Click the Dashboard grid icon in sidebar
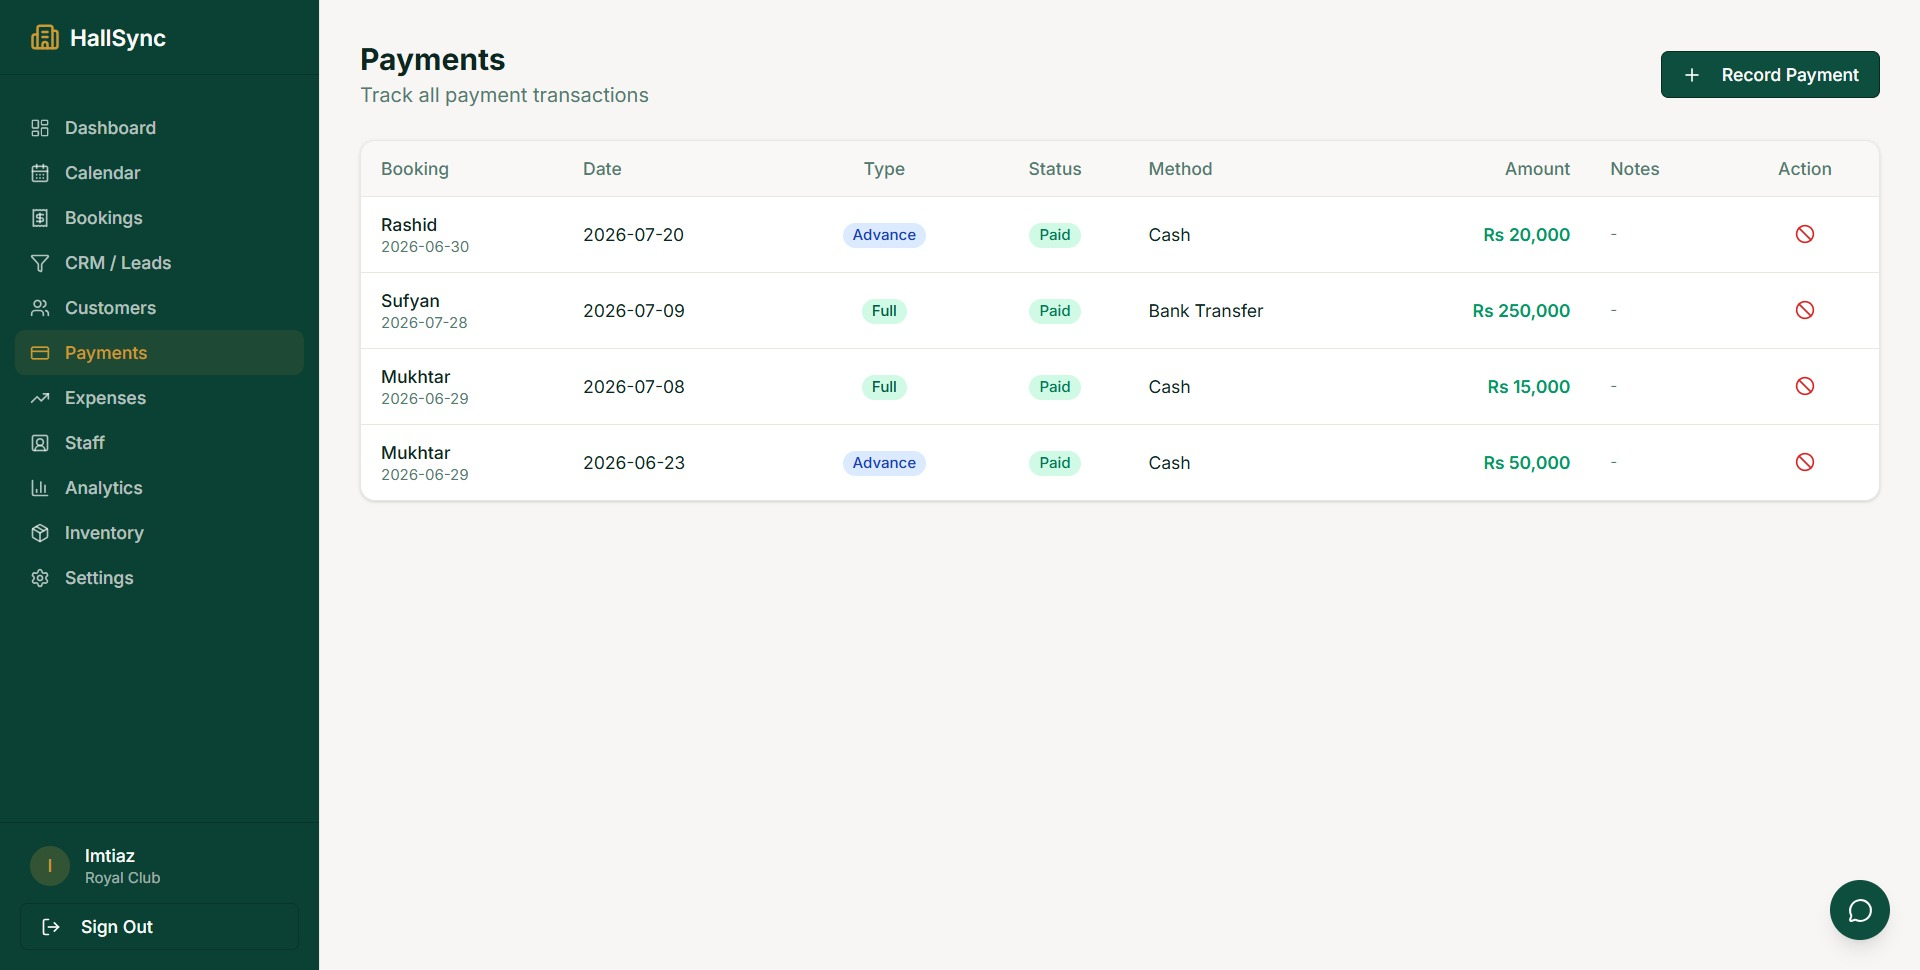The width and height of the screenshot is (1920, 970). (x=40, y=128)
